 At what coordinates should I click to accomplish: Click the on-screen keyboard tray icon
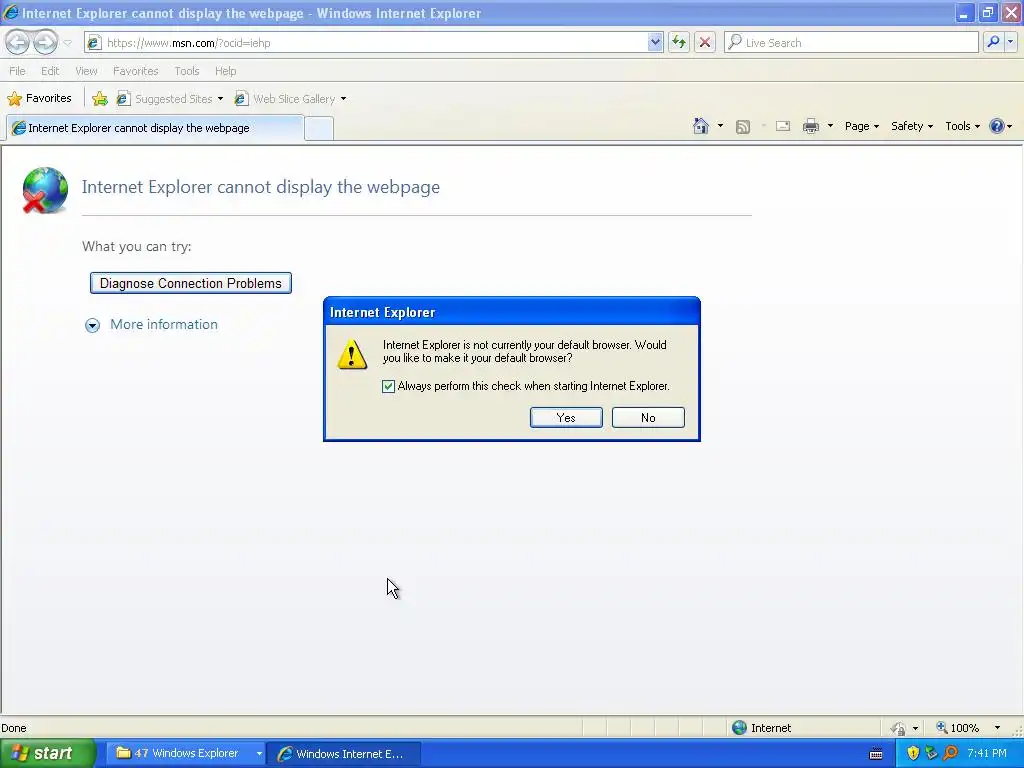click(876, 754)
